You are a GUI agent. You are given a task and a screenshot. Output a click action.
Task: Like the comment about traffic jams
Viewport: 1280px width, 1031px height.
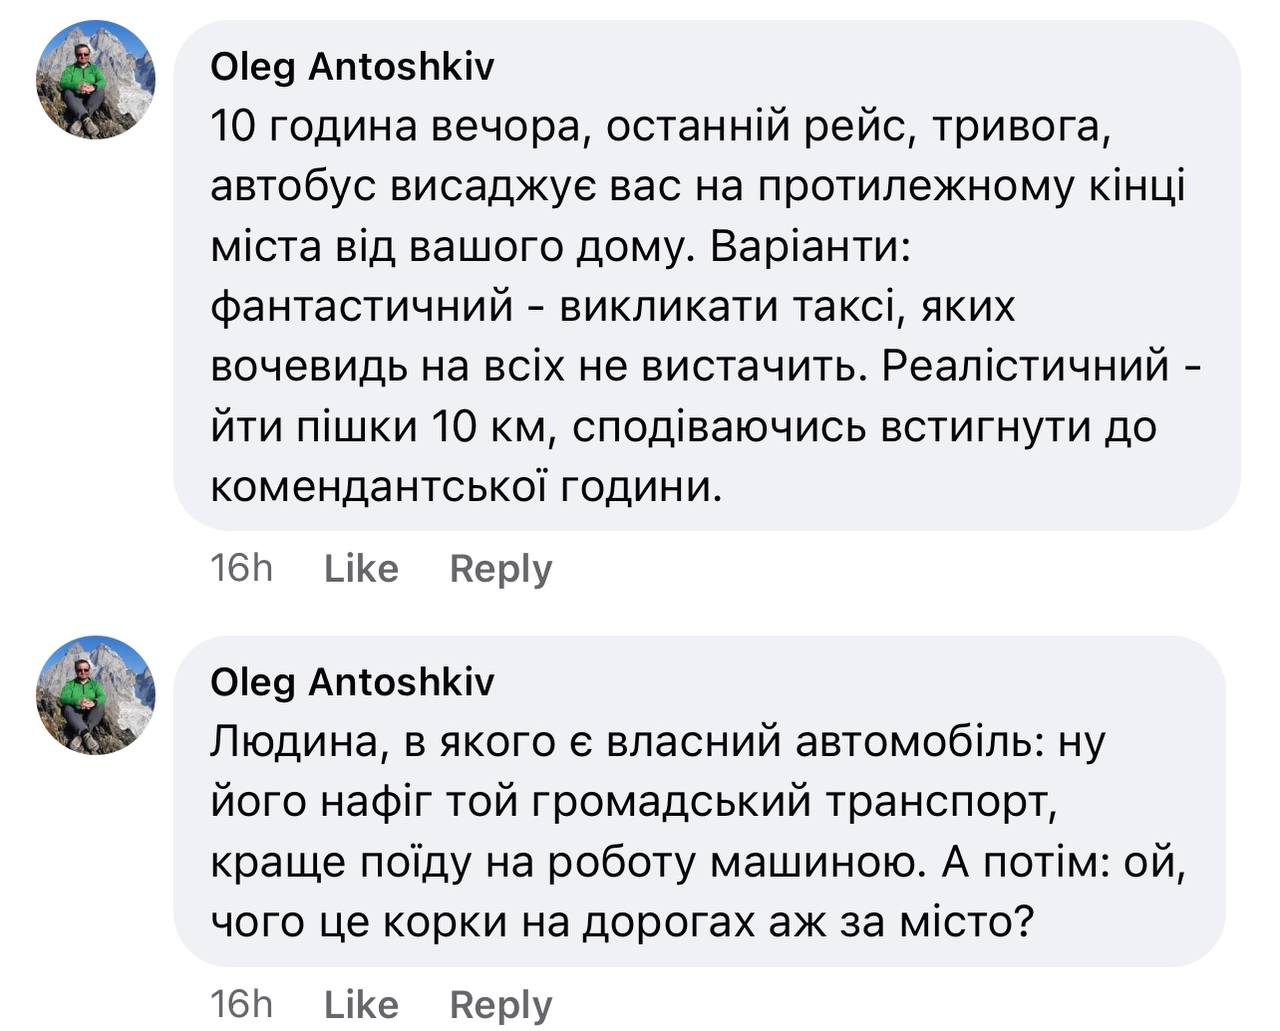361,1004
